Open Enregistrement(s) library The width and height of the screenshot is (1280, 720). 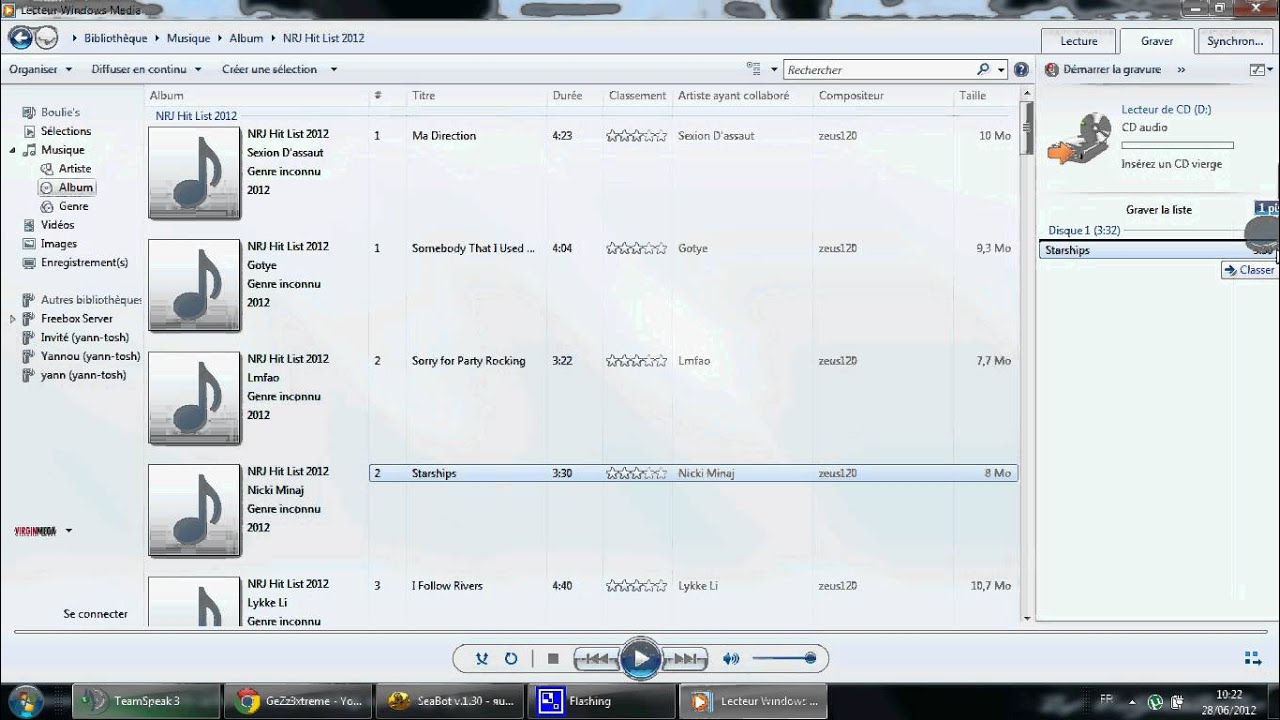pyautogui.click(x=84, y=263)
